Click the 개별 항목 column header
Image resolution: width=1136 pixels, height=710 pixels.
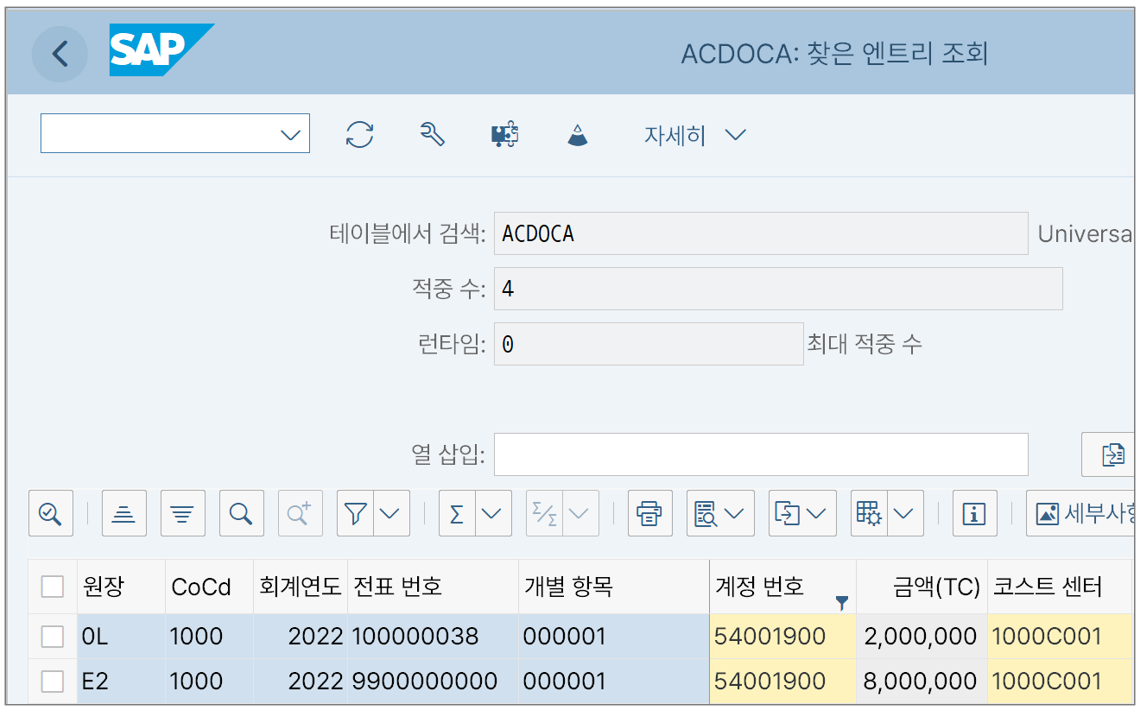614,586
